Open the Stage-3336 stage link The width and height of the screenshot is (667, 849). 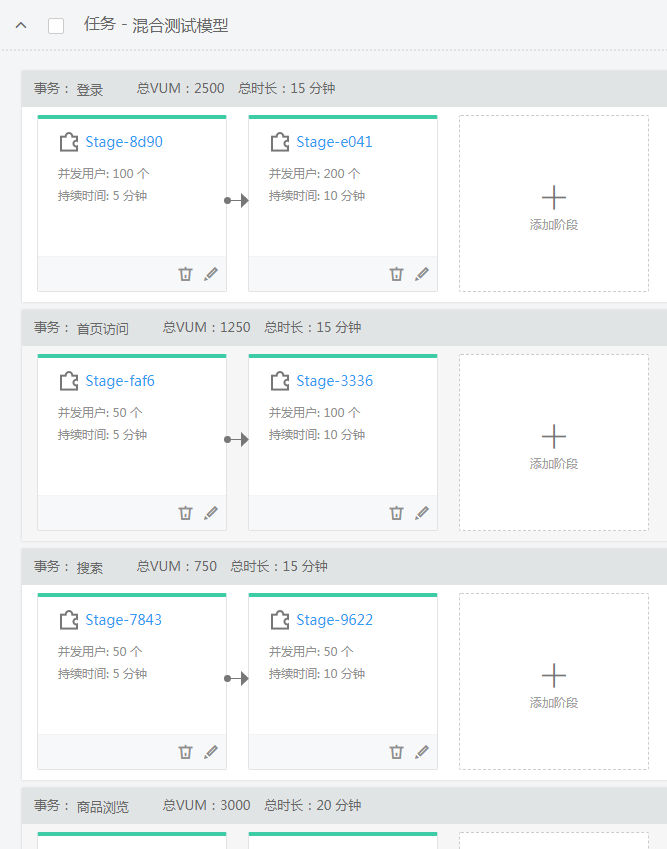(x=334, y=381)
